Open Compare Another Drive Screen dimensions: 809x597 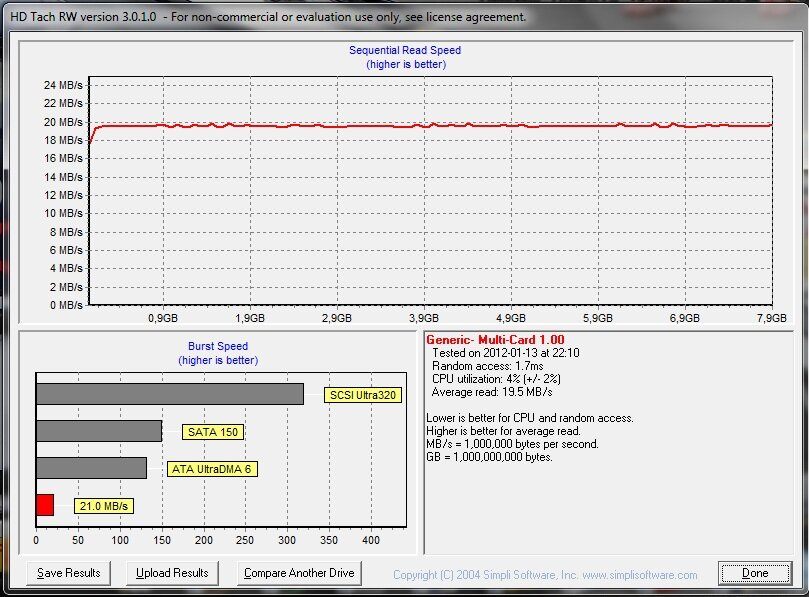(300, 573)
